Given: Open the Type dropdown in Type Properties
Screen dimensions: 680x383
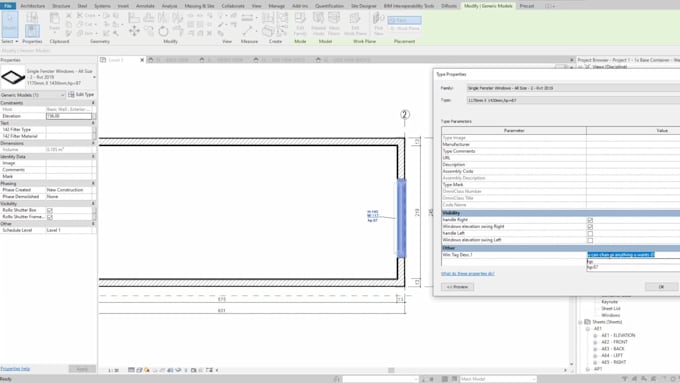Looking at the screenshot, I should pos(573,100).
